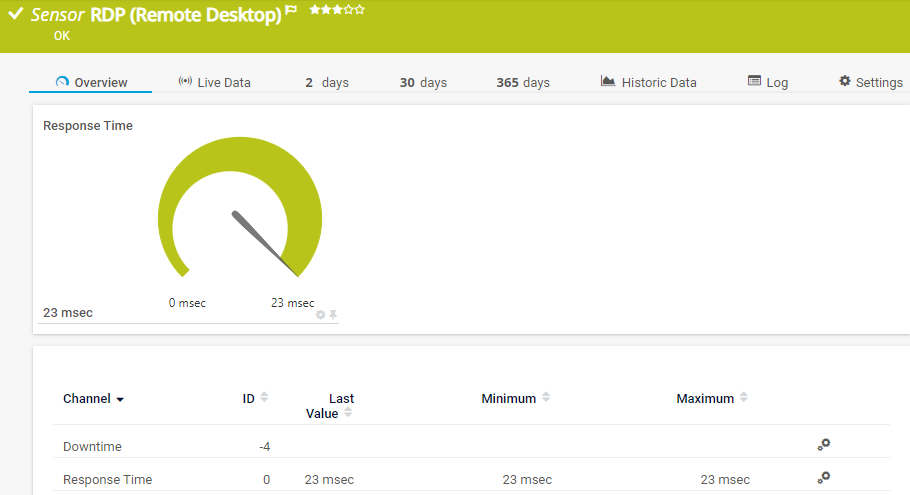Click the OK status checkmark icon
Viewport: 910px width, 495px height.
click(x=16, y=14)
